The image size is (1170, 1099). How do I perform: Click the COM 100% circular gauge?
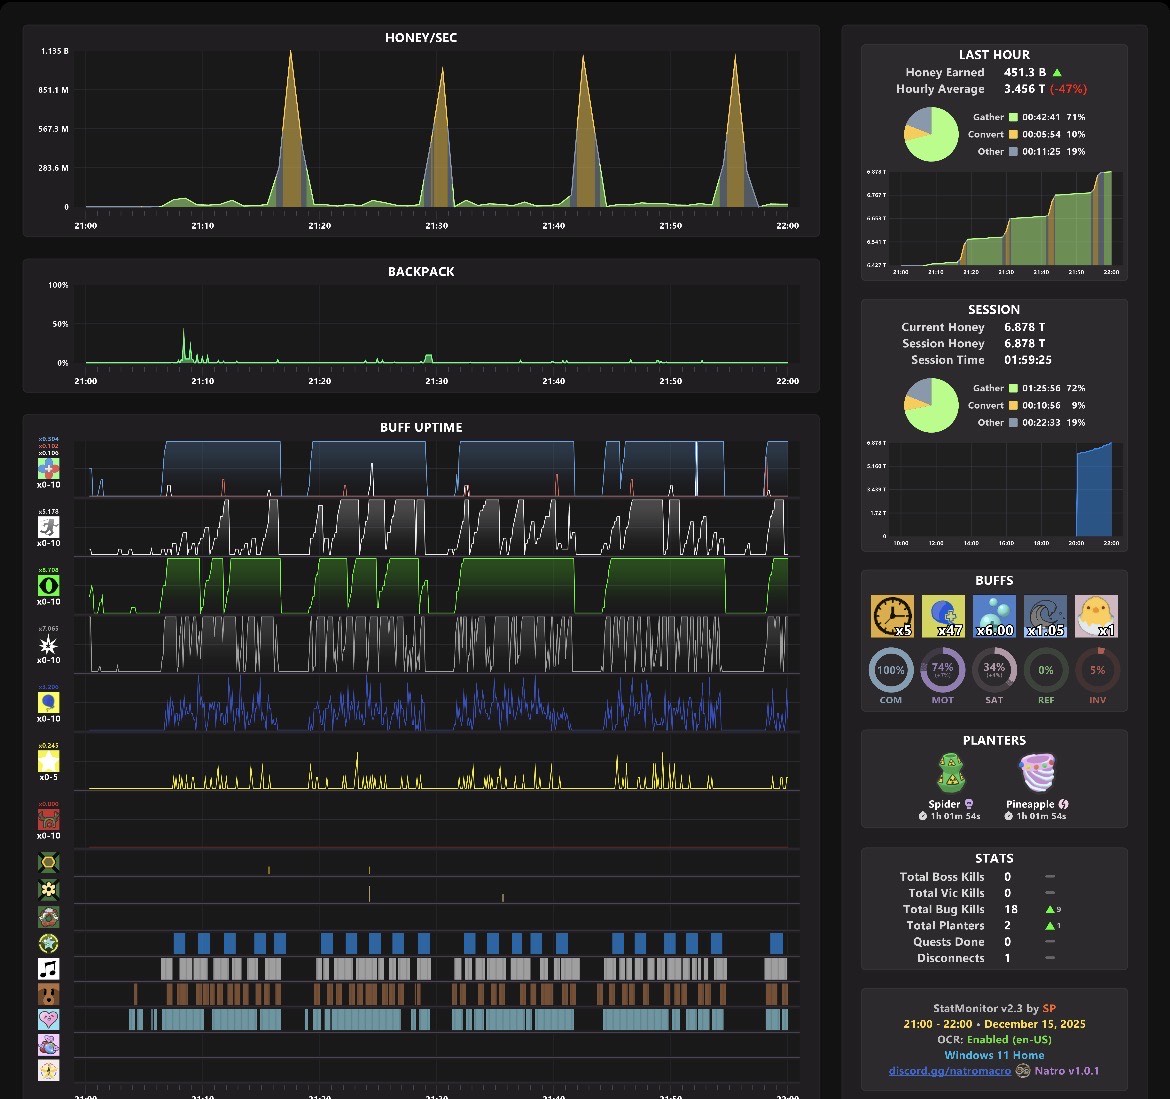[890, 670]
